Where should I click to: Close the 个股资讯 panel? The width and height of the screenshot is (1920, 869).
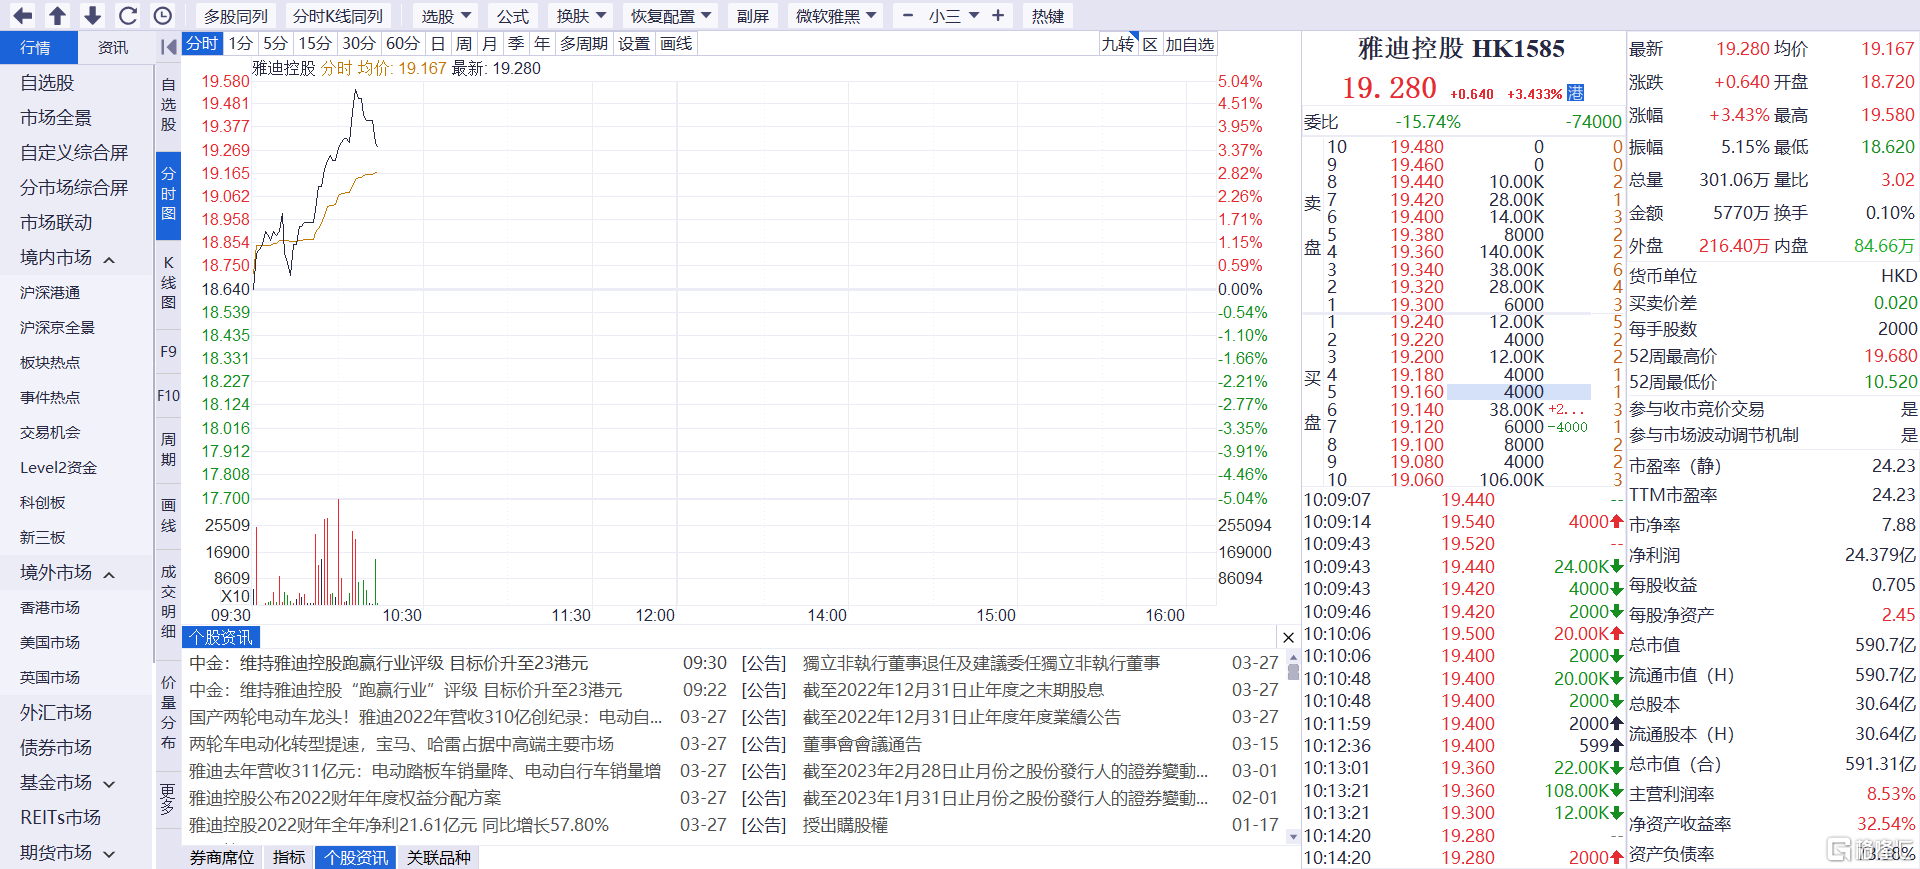pos(1288,637)
